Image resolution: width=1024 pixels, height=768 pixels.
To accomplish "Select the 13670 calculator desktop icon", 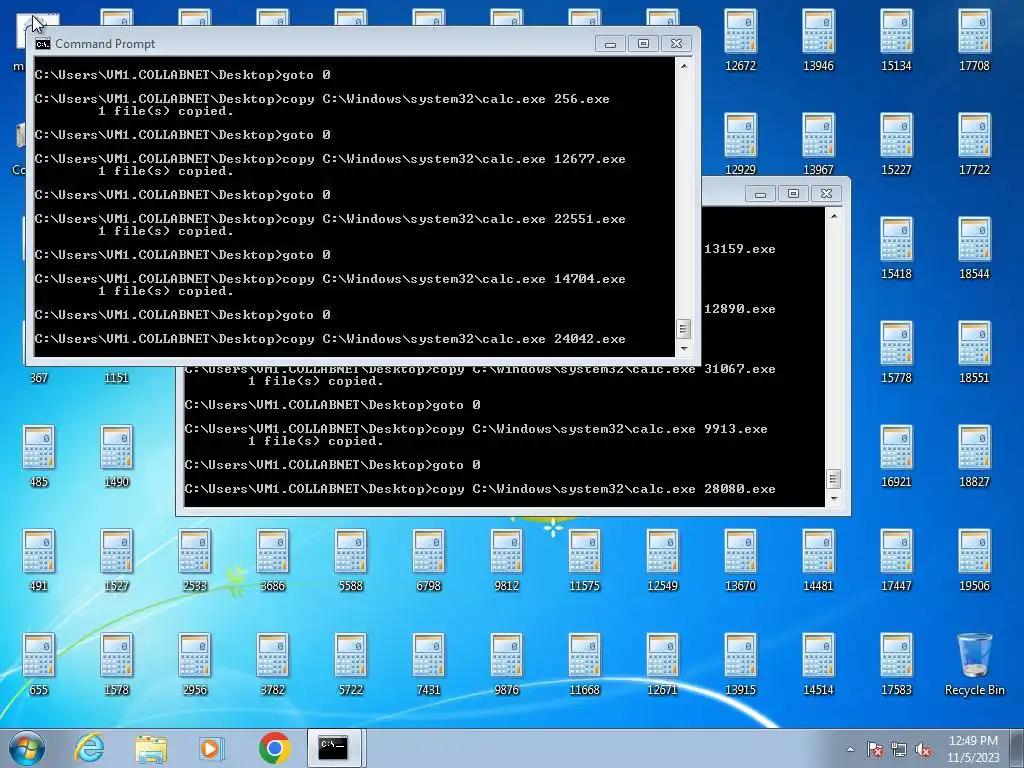I will [741, 560].
